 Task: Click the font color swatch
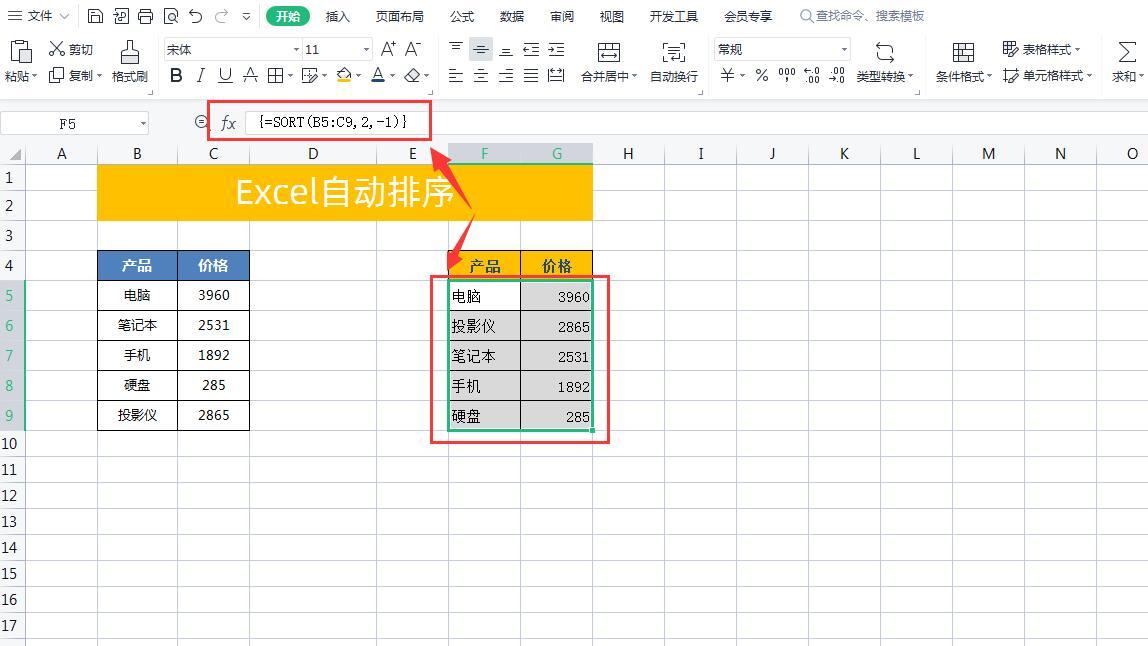[x=376, y=76]
